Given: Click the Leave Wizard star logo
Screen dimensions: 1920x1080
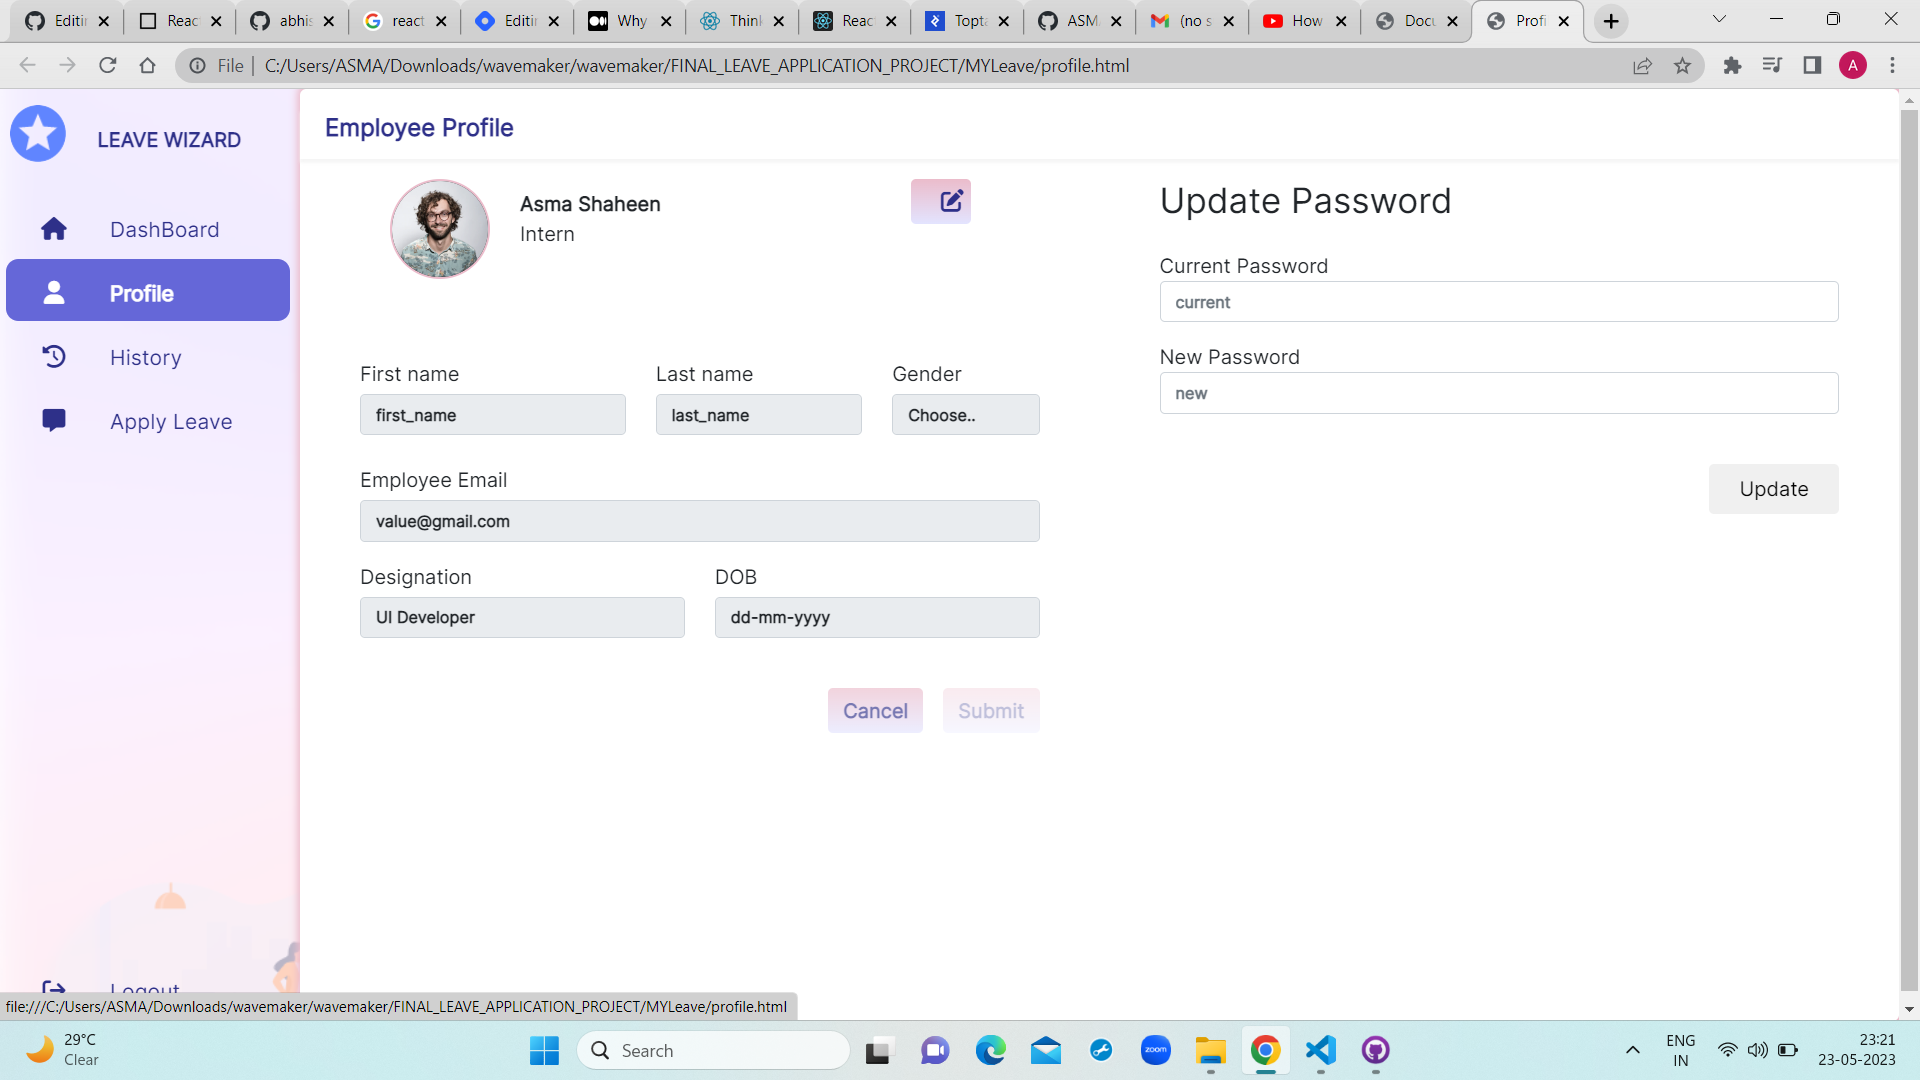Looking at the screenshot, I should click(38, 133).
